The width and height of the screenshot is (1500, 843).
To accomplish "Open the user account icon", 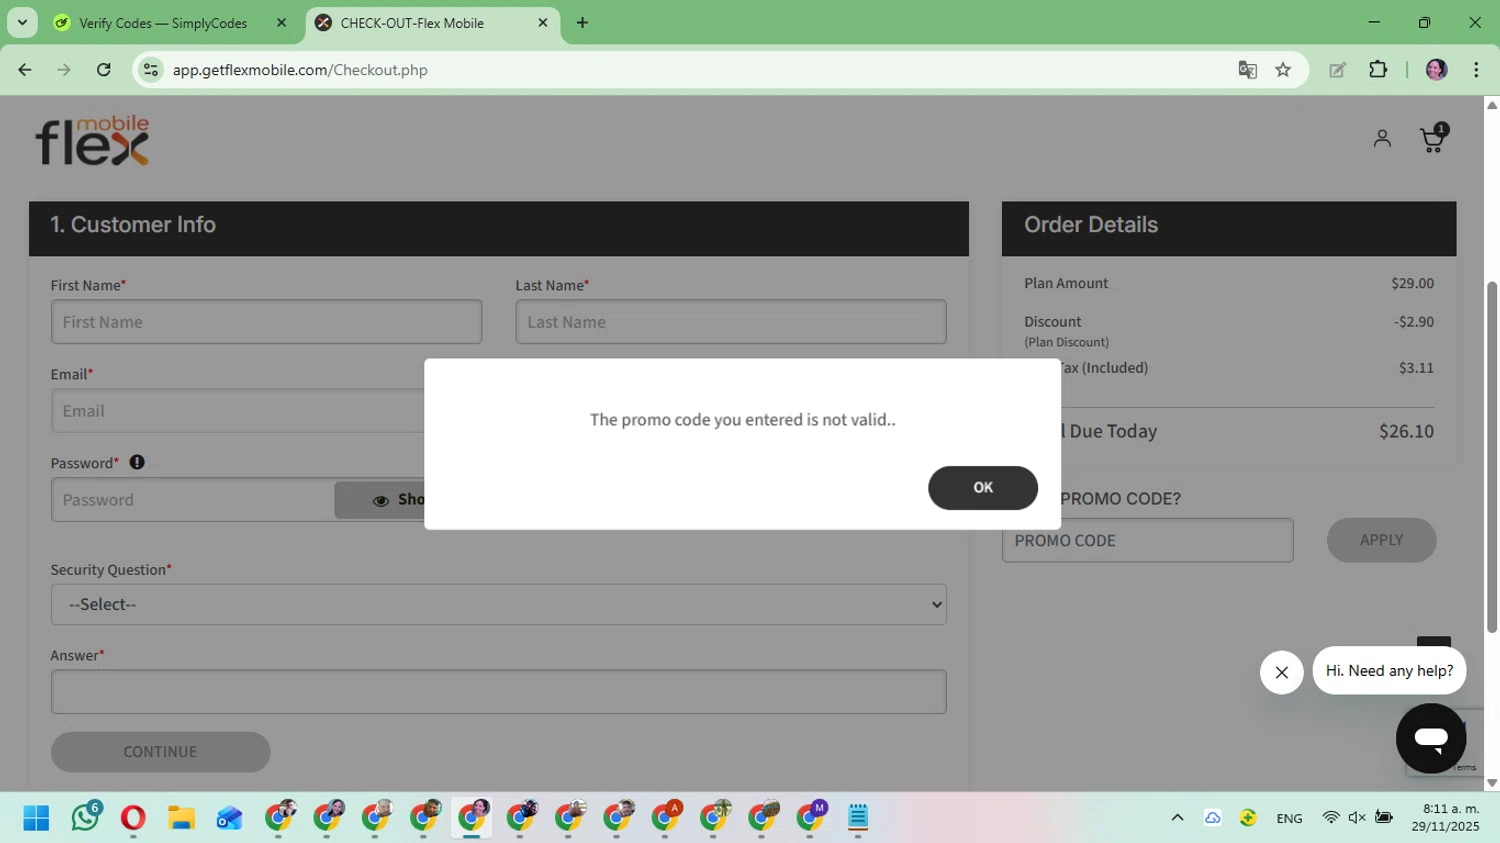I will pyautogui.click(x=1382, y=139).
